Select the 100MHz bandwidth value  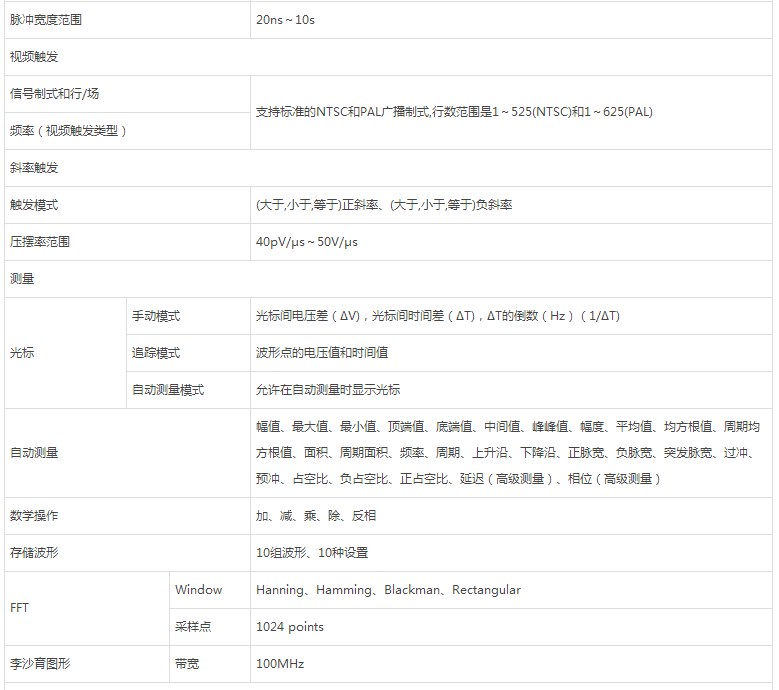(x=280, y=664)
